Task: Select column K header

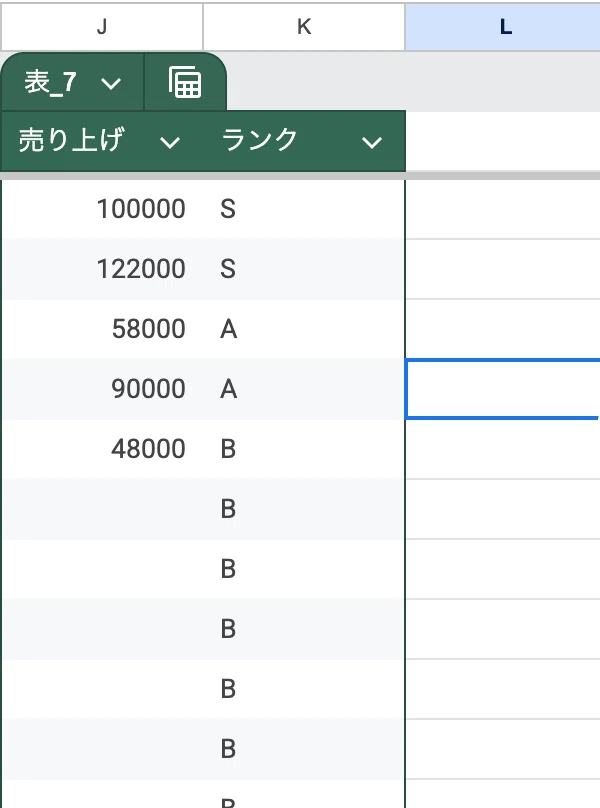Action: point(304,26)
